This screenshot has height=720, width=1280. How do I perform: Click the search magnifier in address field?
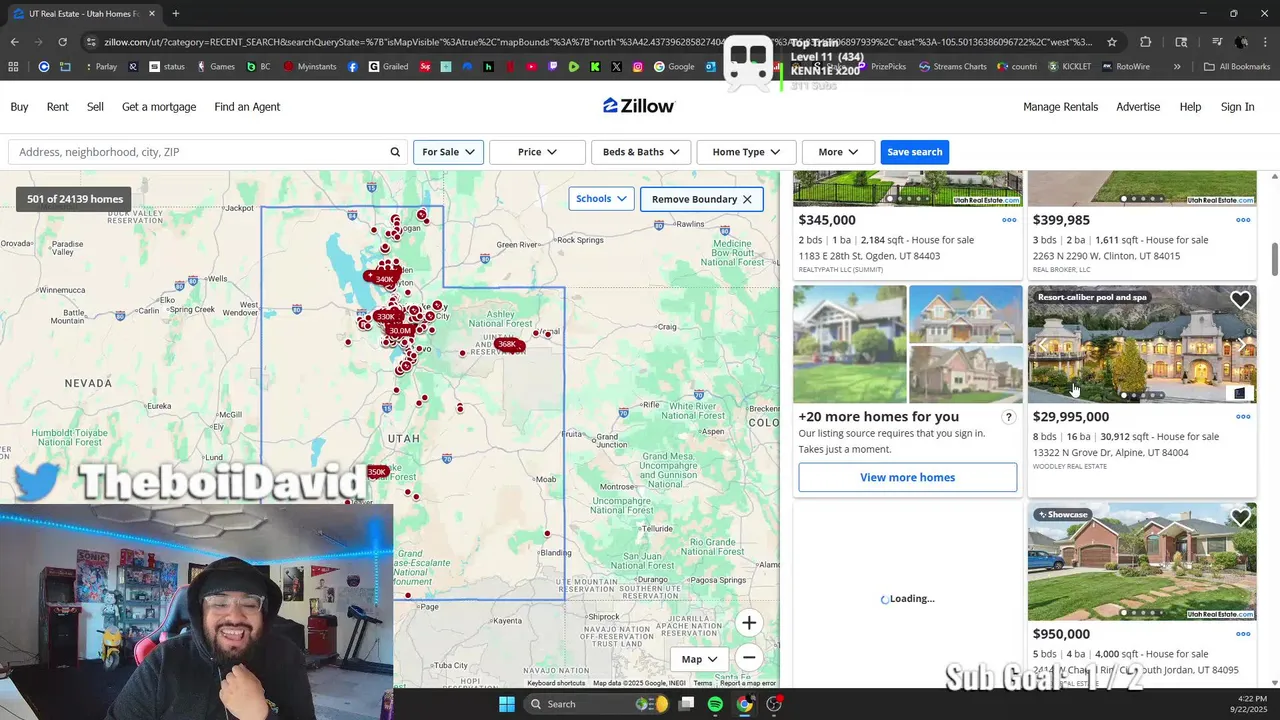[395, 152]
